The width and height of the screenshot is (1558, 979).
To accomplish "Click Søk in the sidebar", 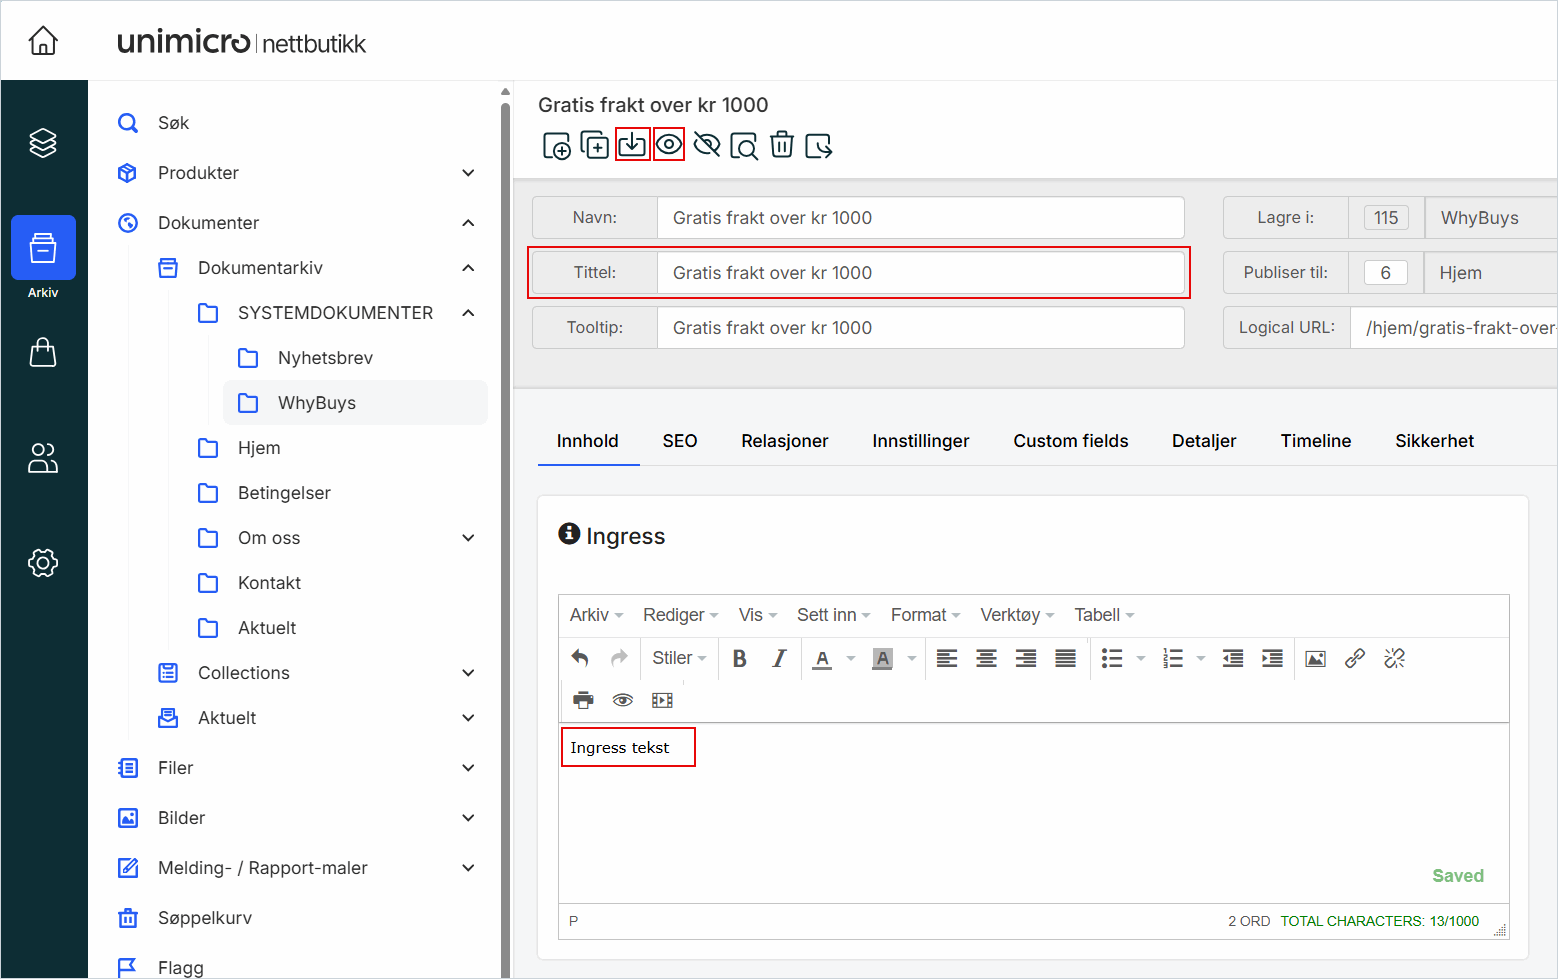I will coord(173,123).
